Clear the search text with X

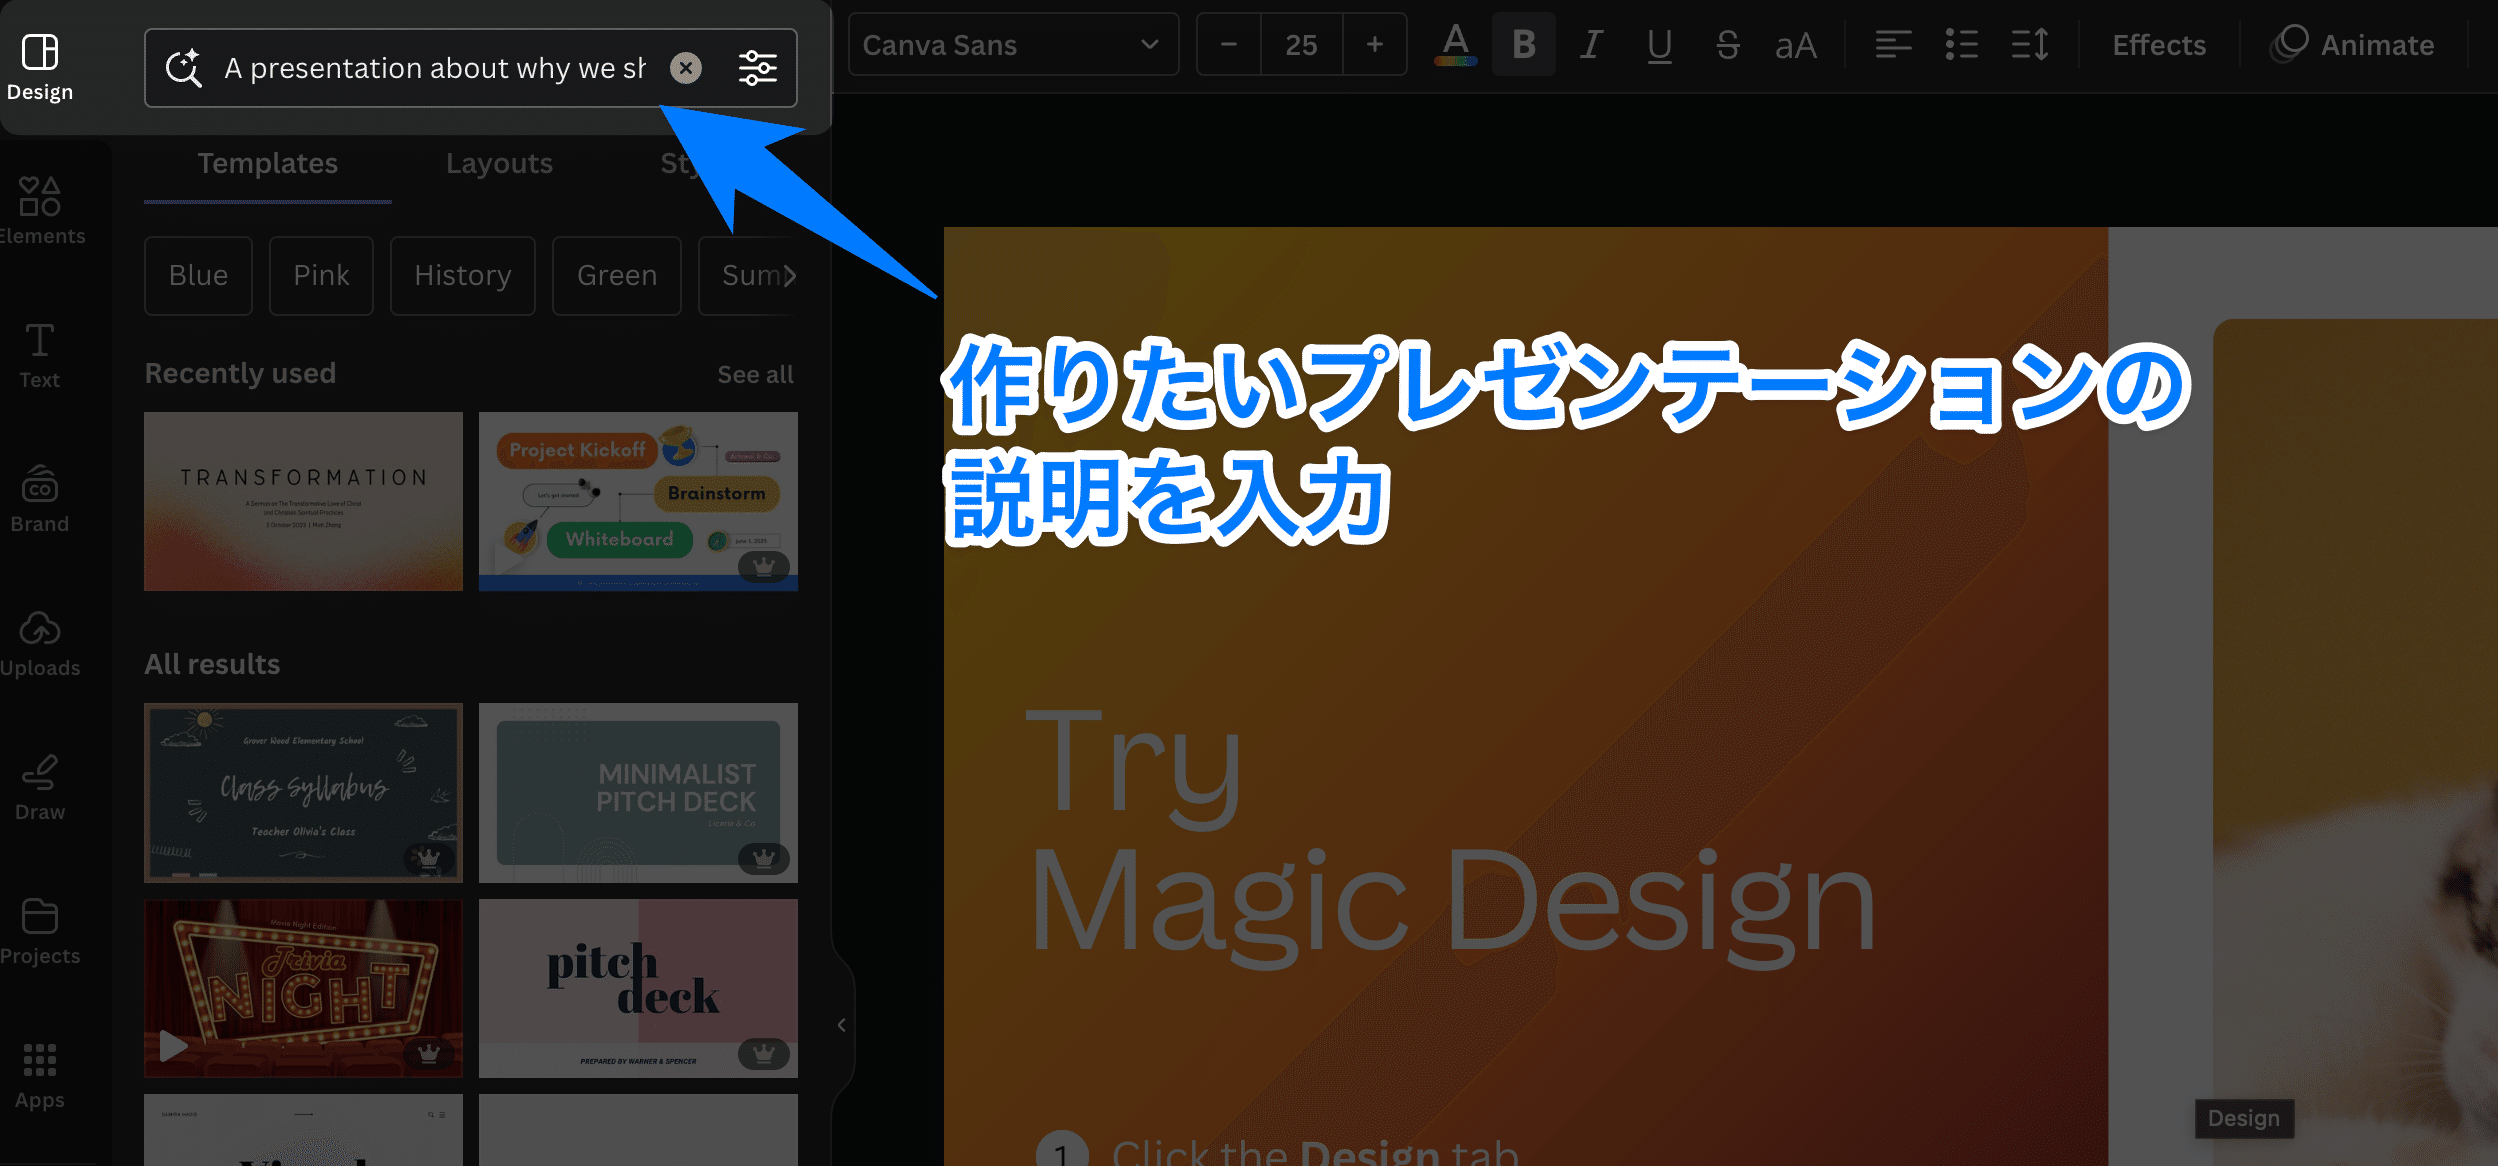click(686, 68)
